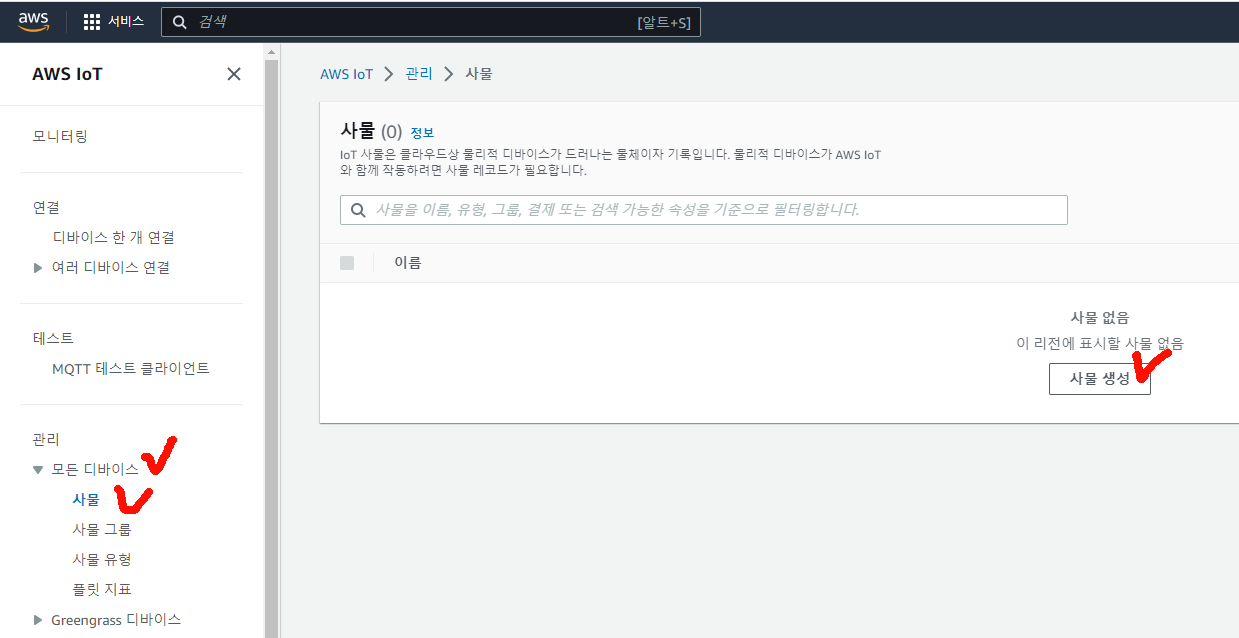Click the 테스트 section heading

[x=53, y=338]
